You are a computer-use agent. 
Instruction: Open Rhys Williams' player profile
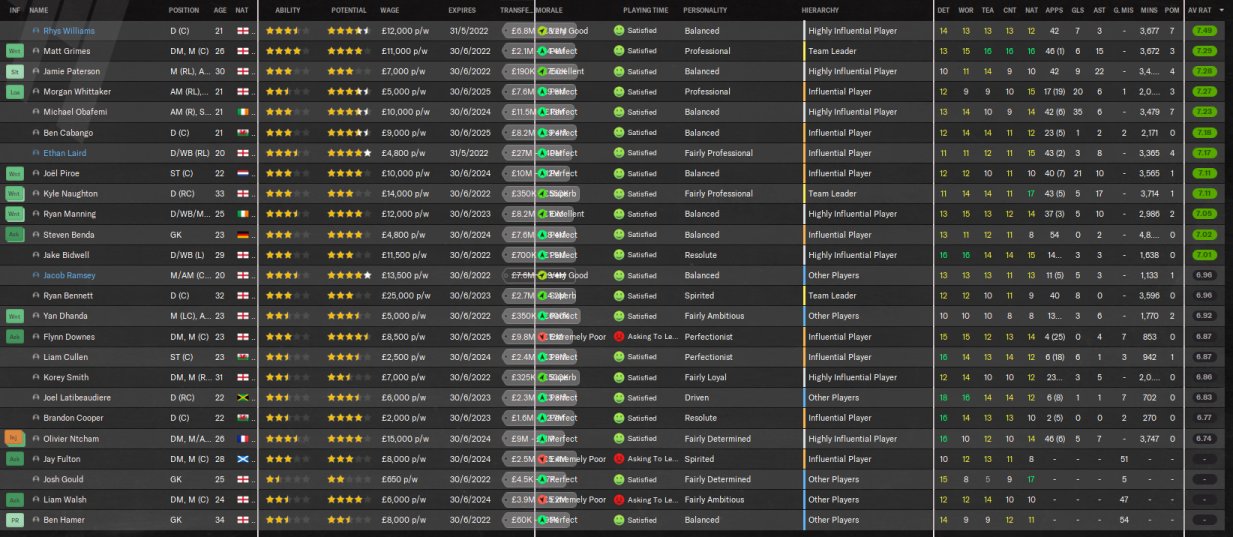click(x=69, y=31)
